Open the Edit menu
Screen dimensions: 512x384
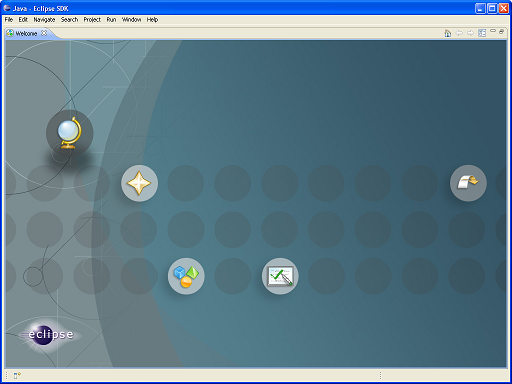(x=23, y=20)
